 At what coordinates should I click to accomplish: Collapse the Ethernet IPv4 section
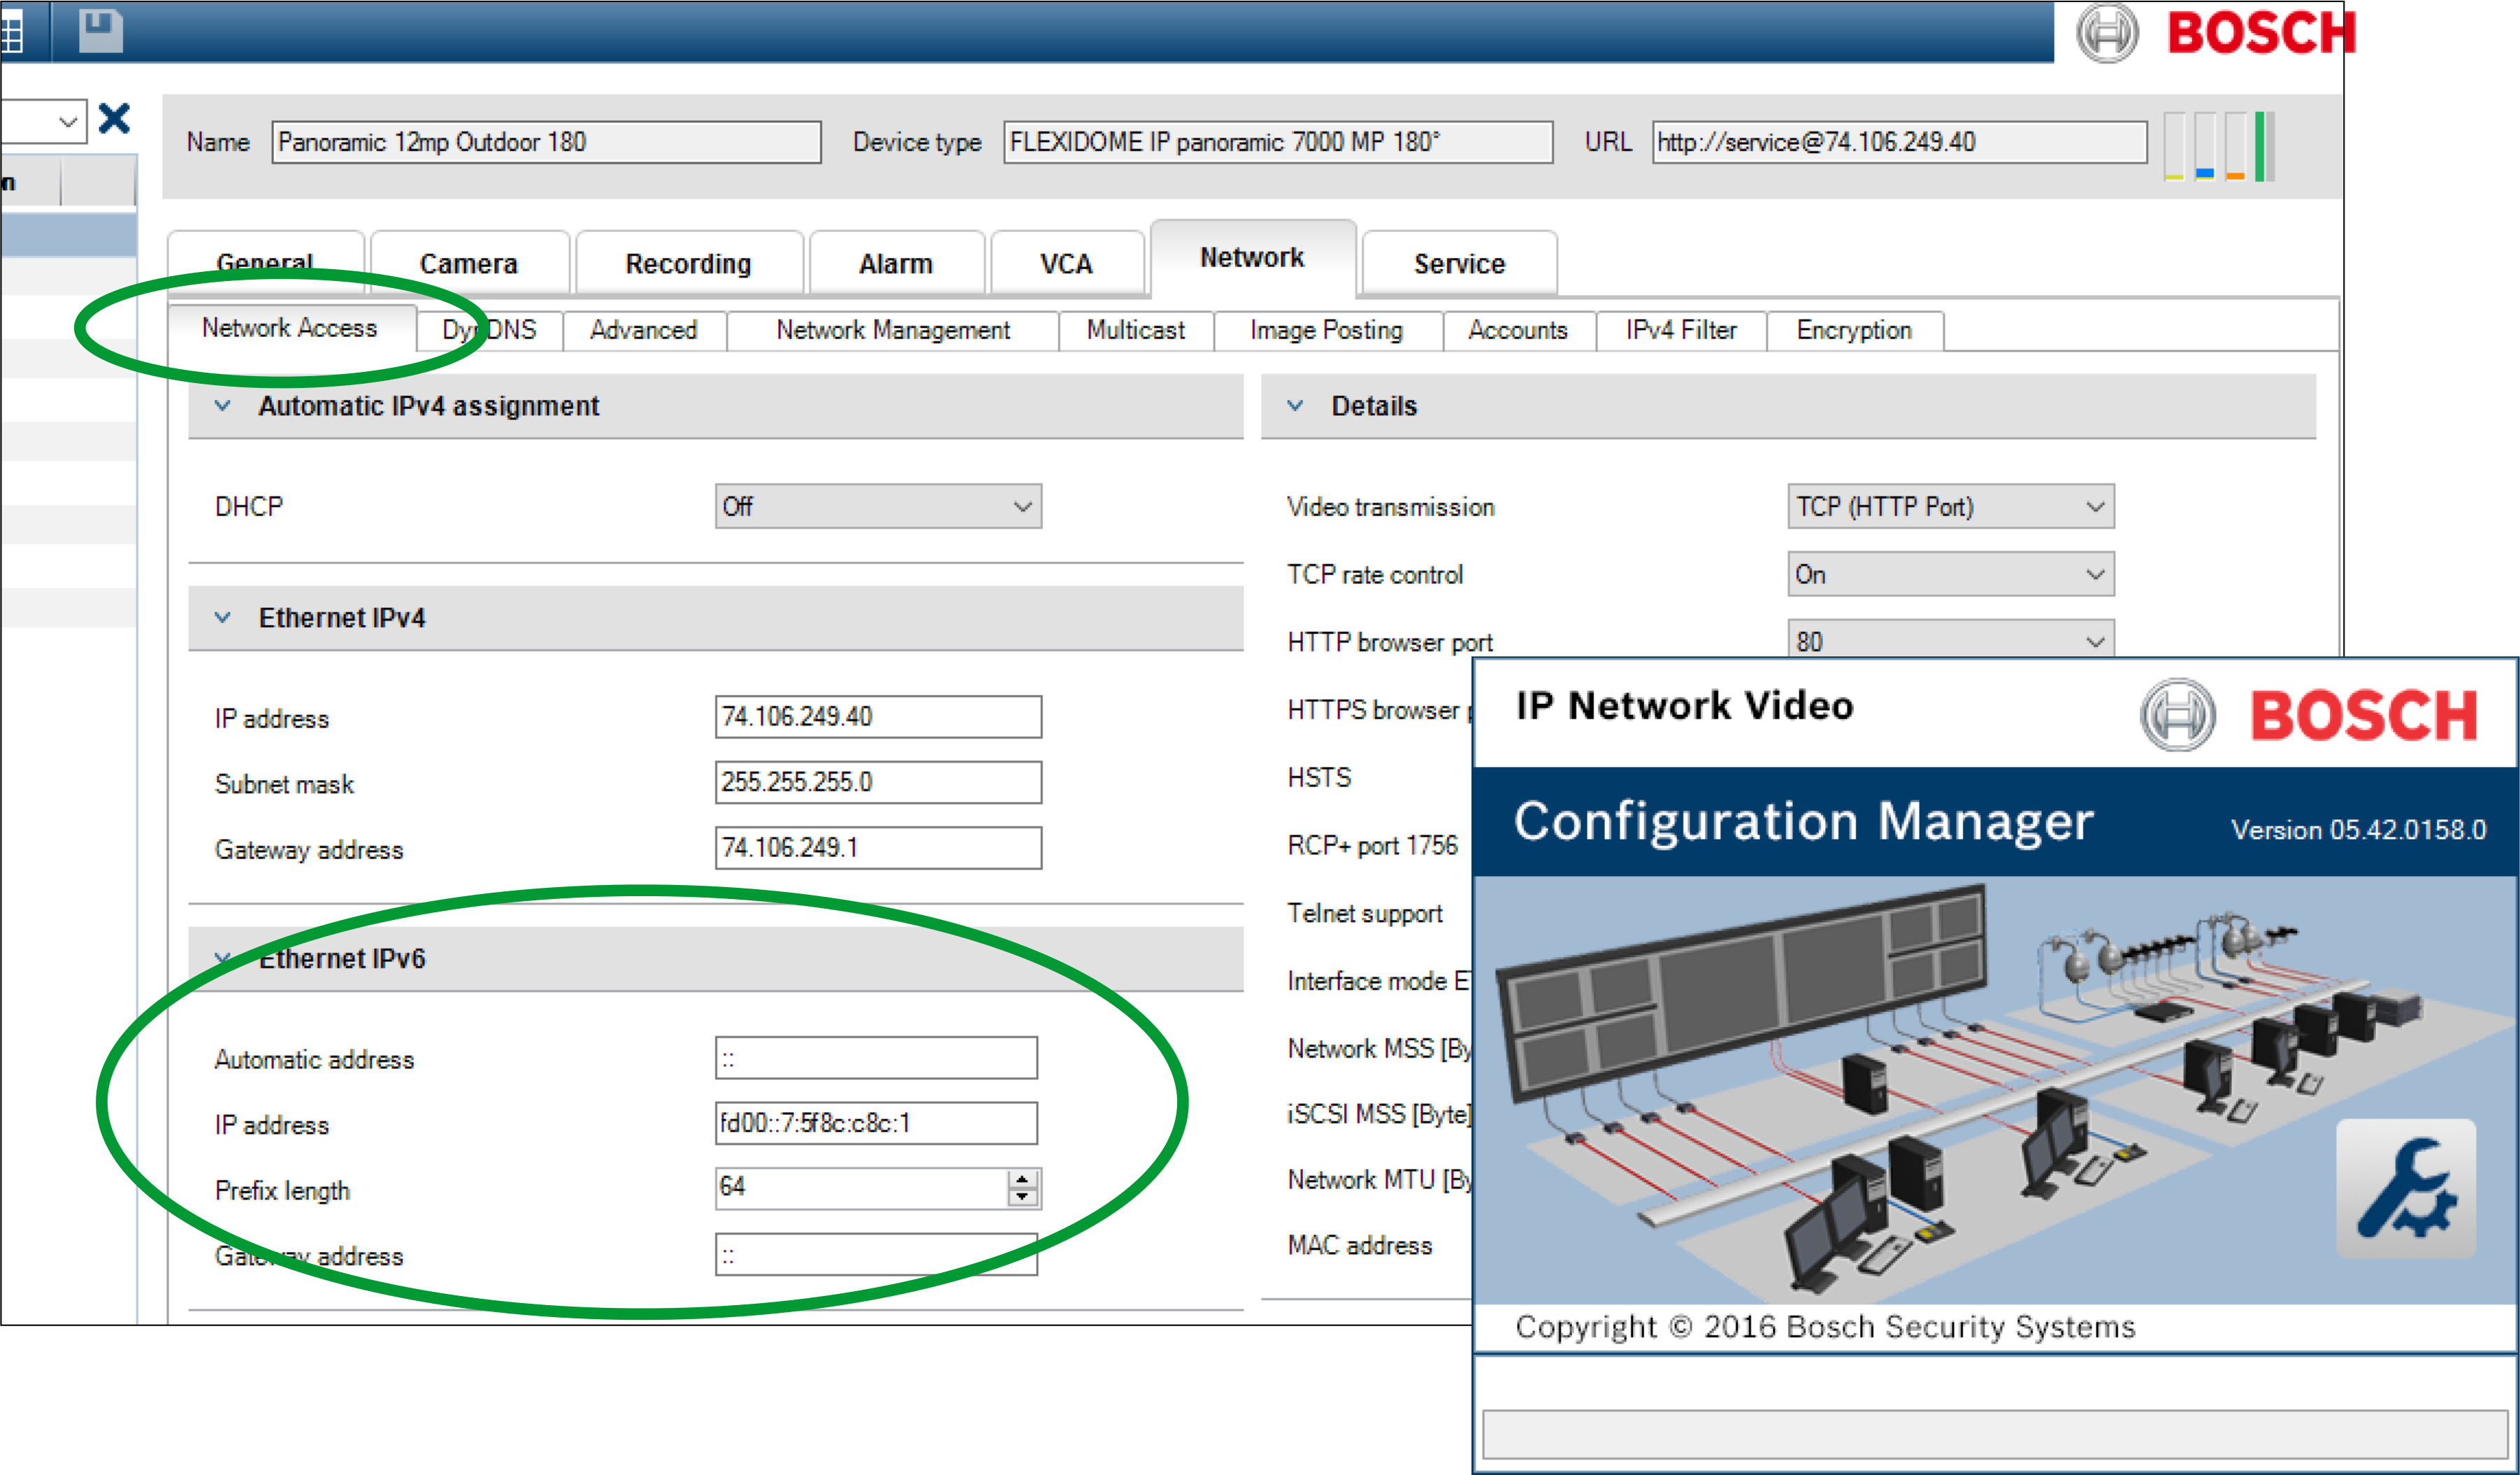click(x=223, y=618)
